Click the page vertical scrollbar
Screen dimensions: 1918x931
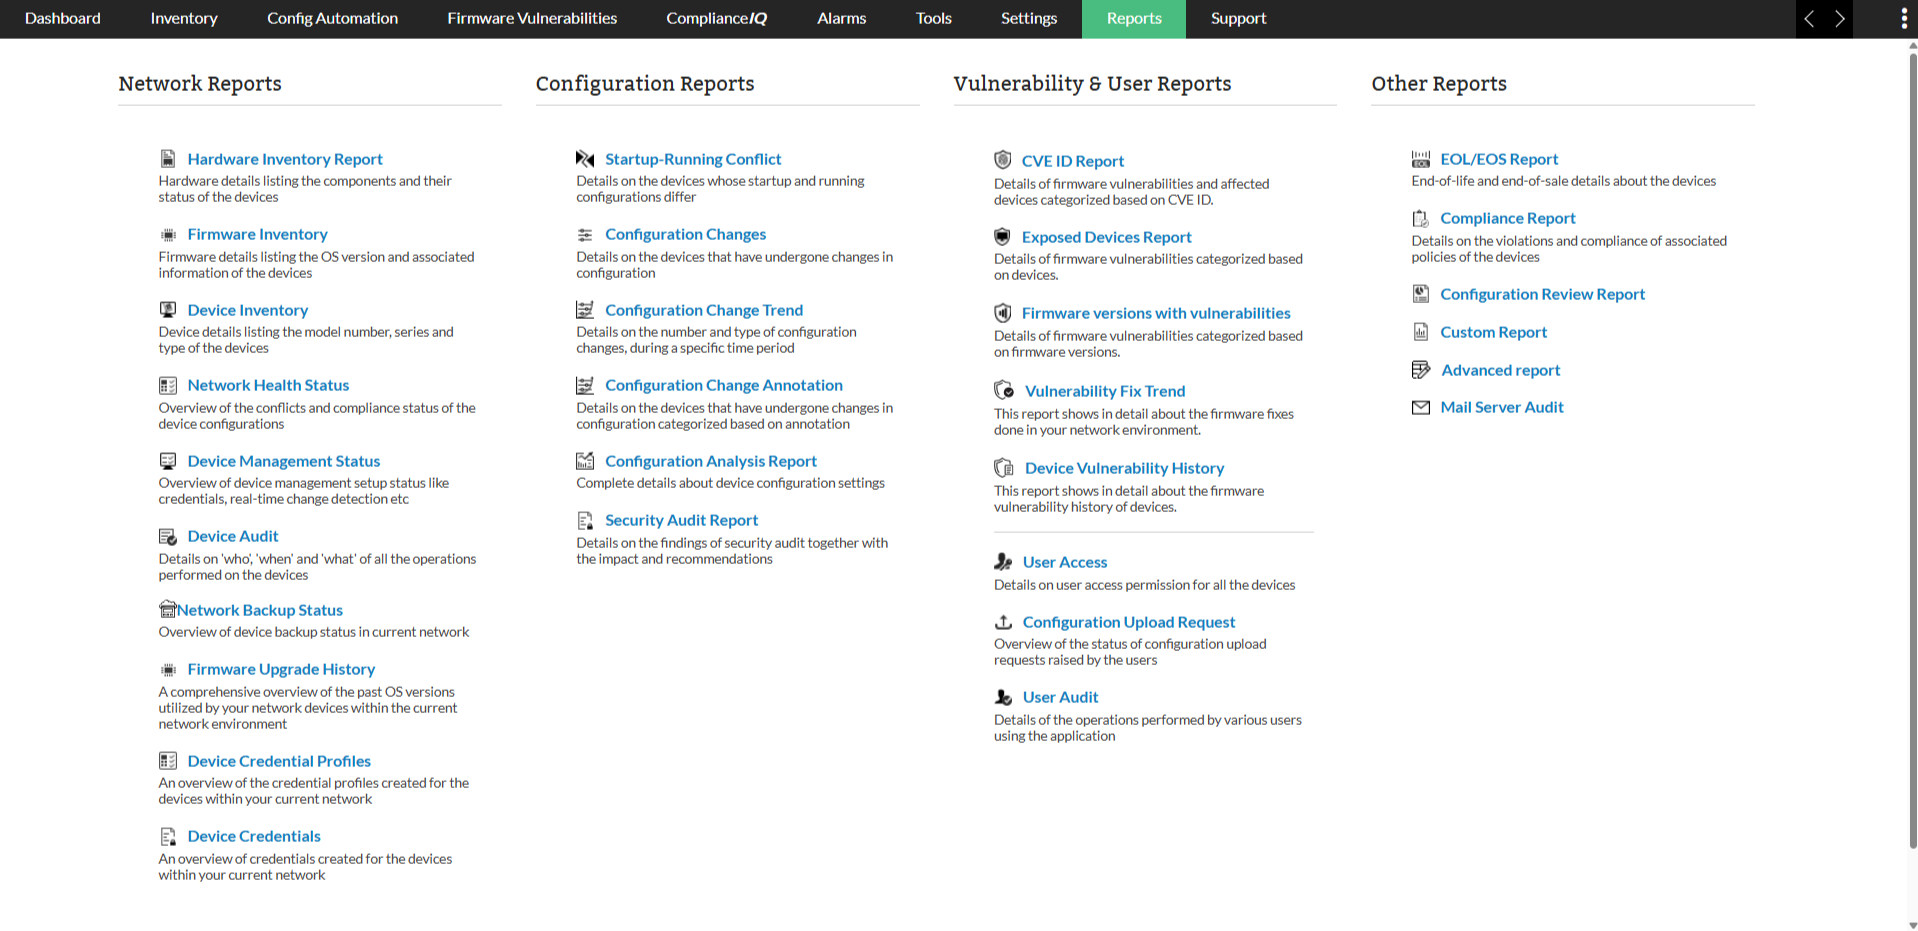point(1913,450)
